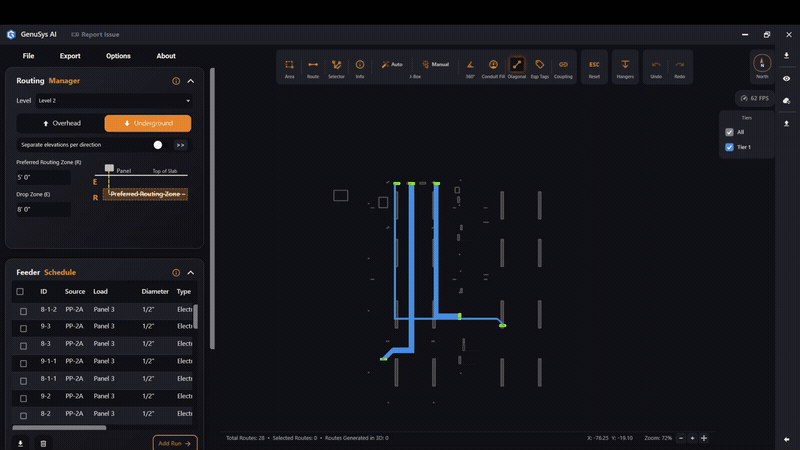Click the Preferred Routing Zone 5' 0" field
The width and height of the screenshot is (800, 450).
pos(43,178)
